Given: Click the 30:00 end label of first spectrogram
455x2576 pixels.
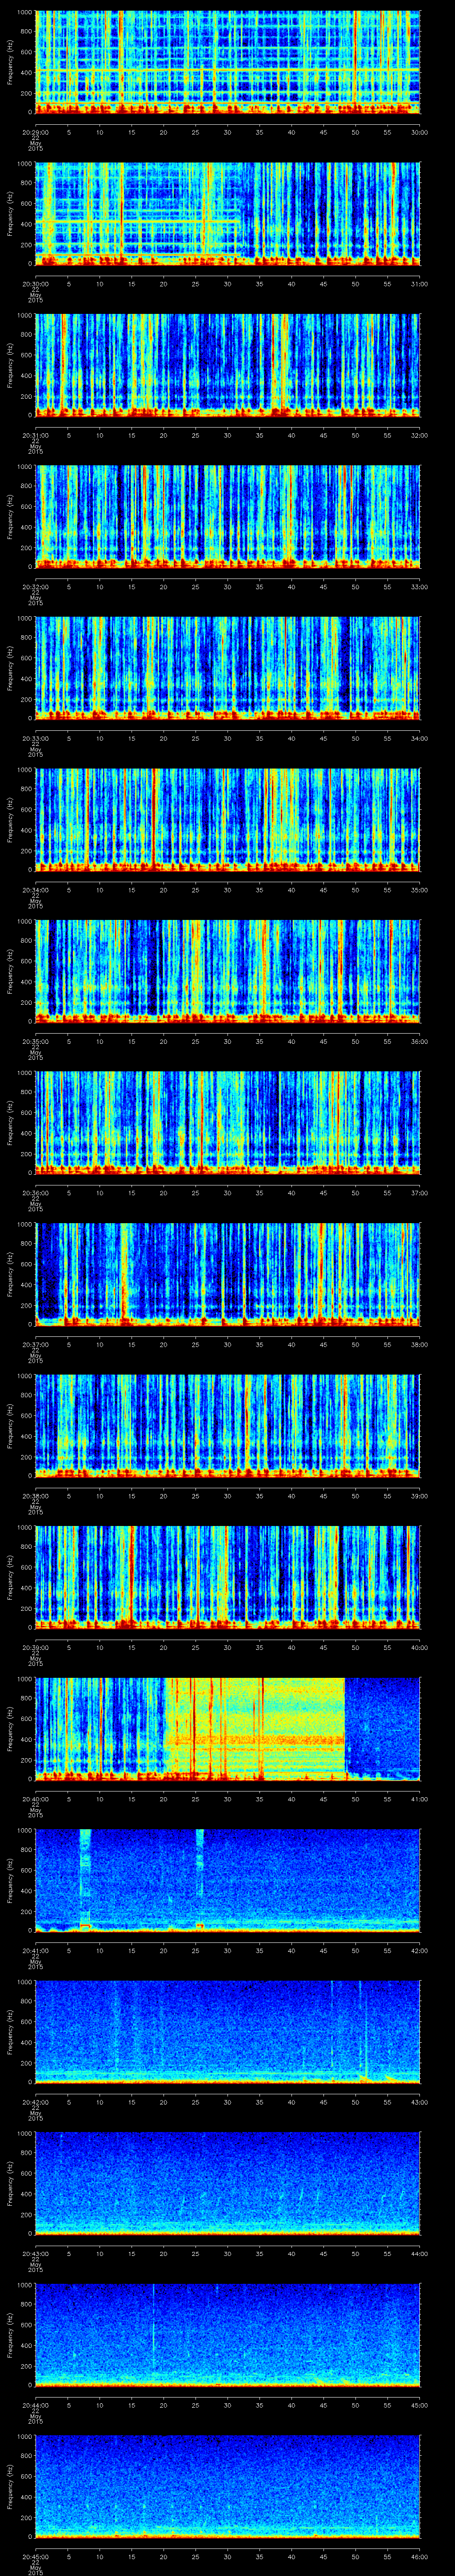Looking at the screenshot, I should point(419,132).
